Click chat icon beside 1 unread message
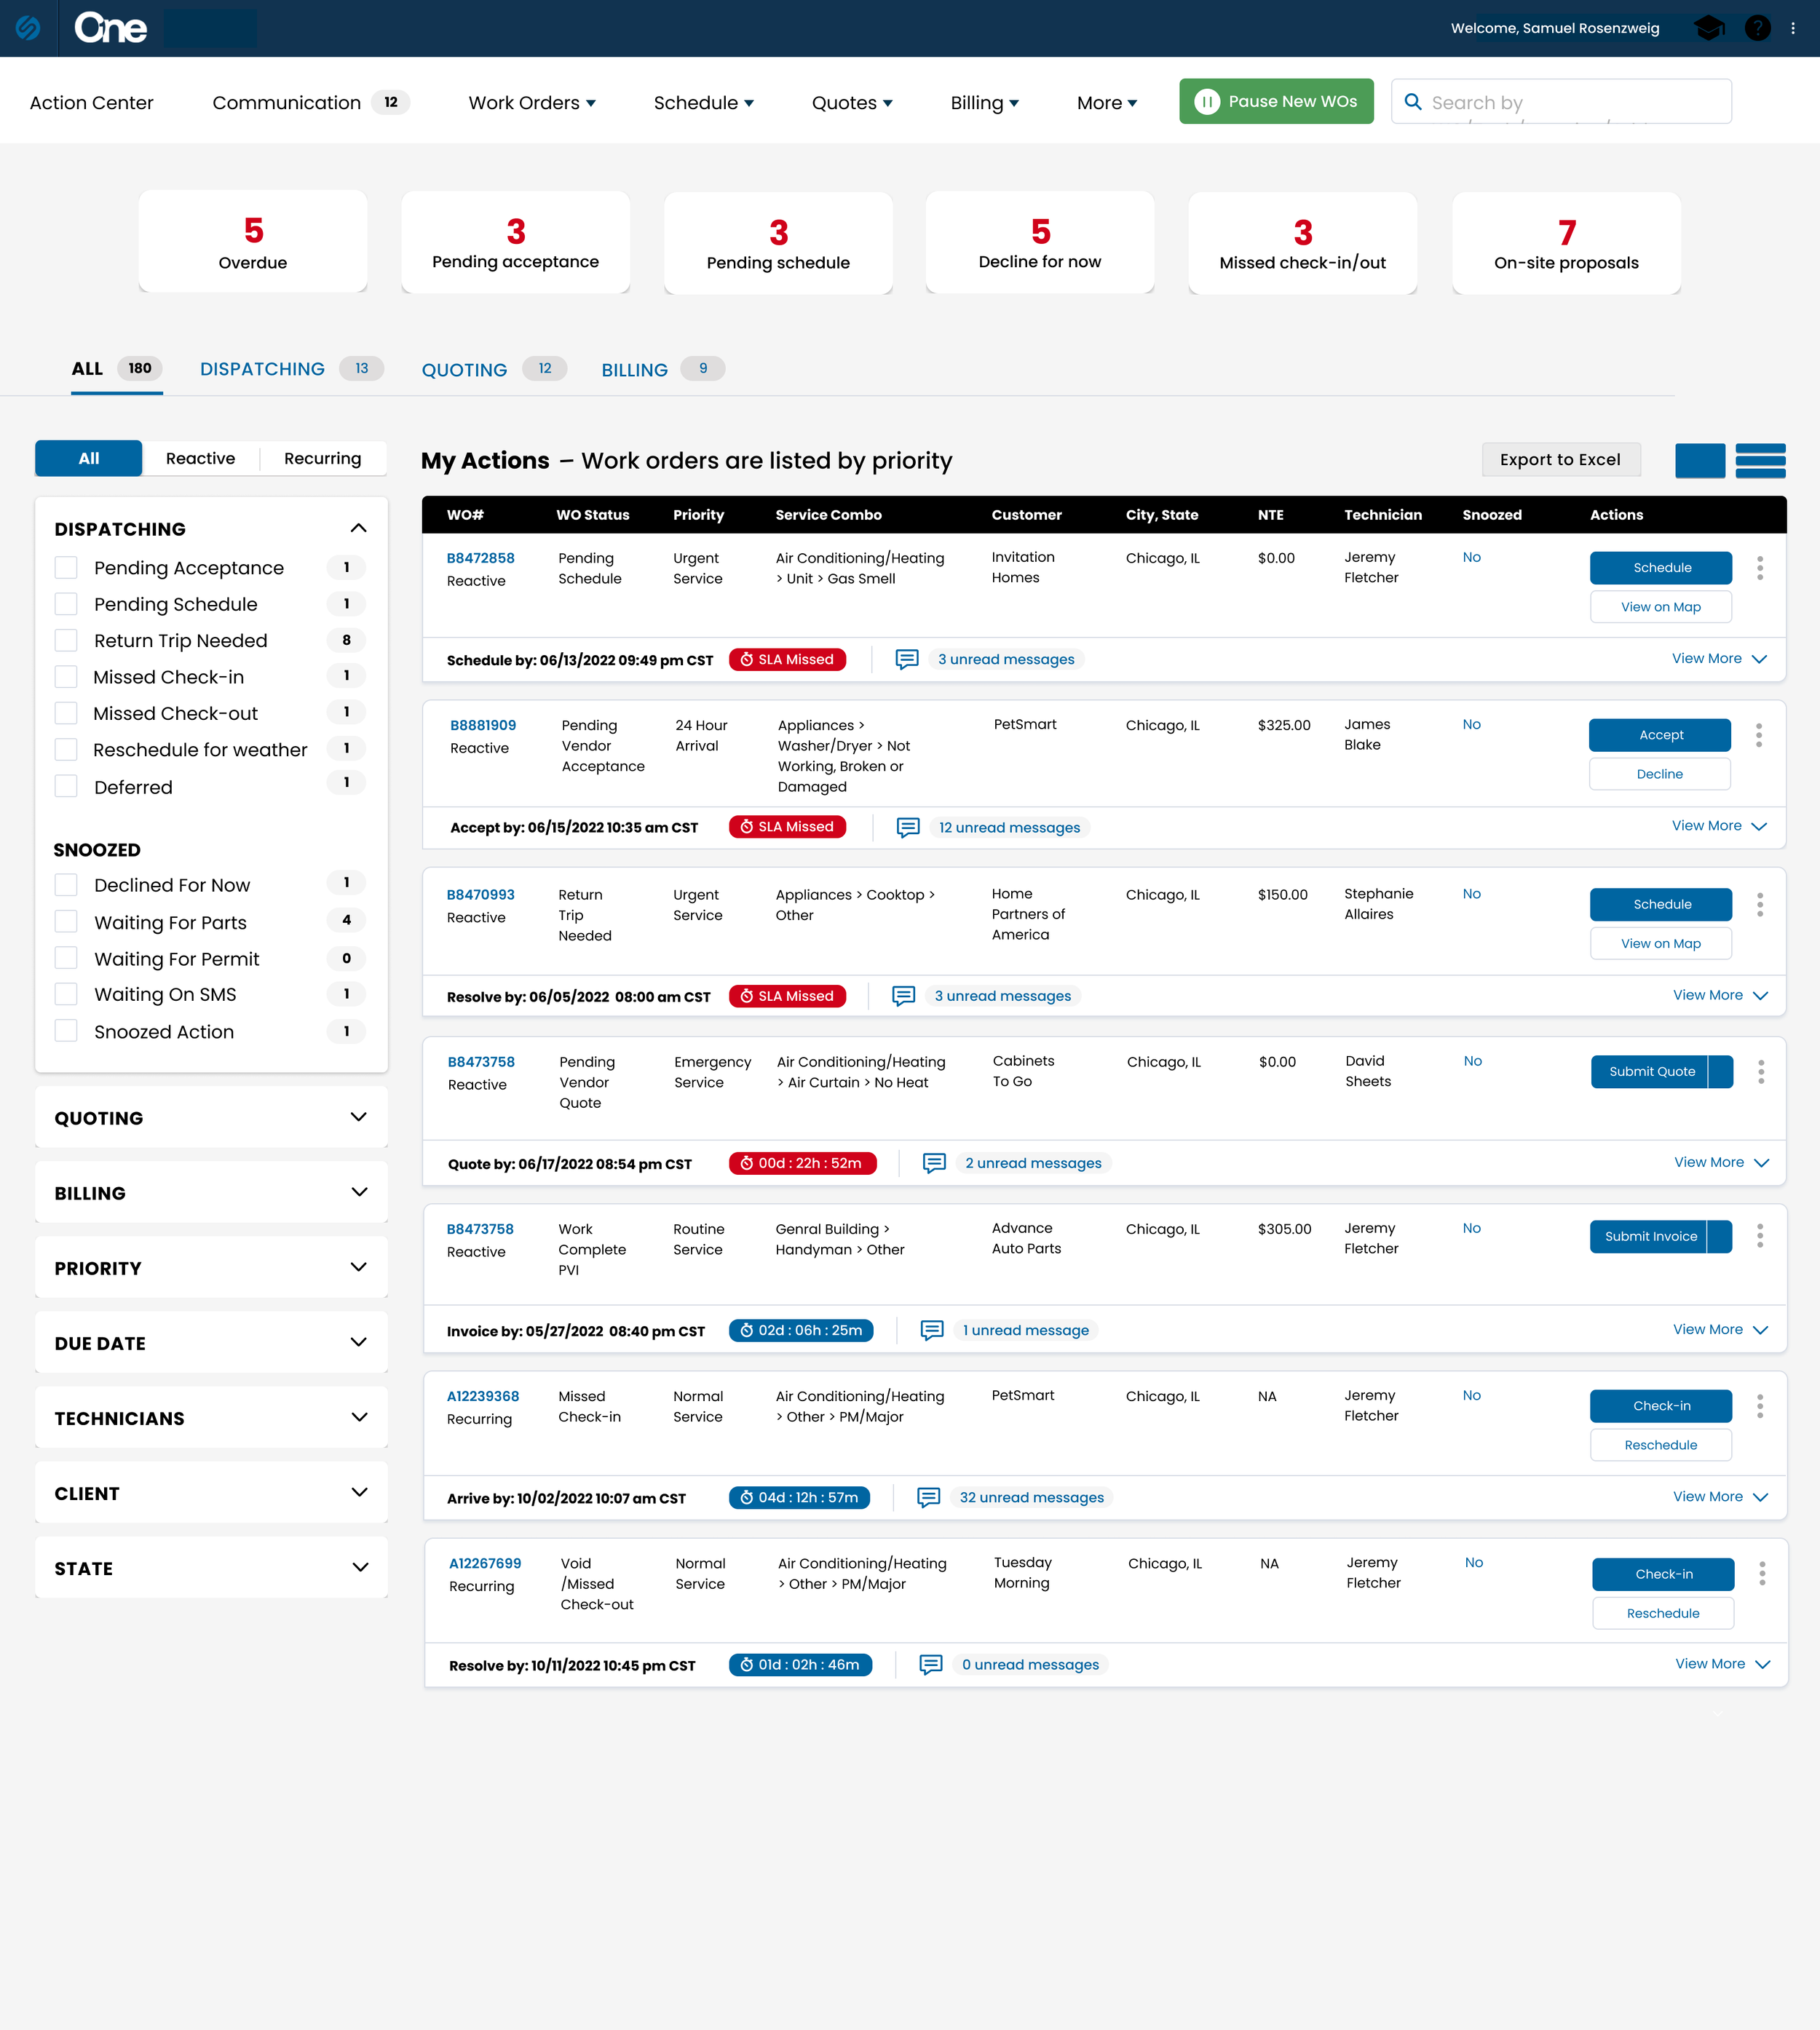The height and width of the screenshot is (2030, 1820). [932, 1330]
